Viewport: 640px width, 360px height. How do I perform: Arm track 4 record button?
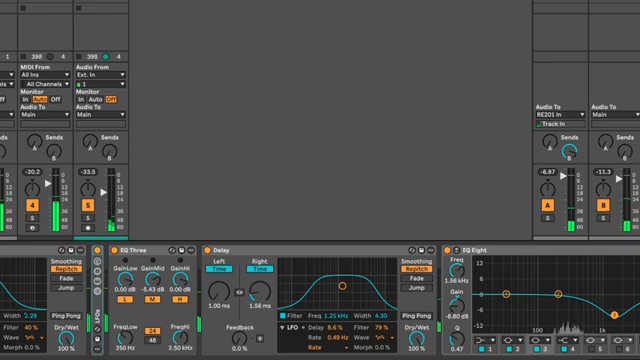point(32,228)
